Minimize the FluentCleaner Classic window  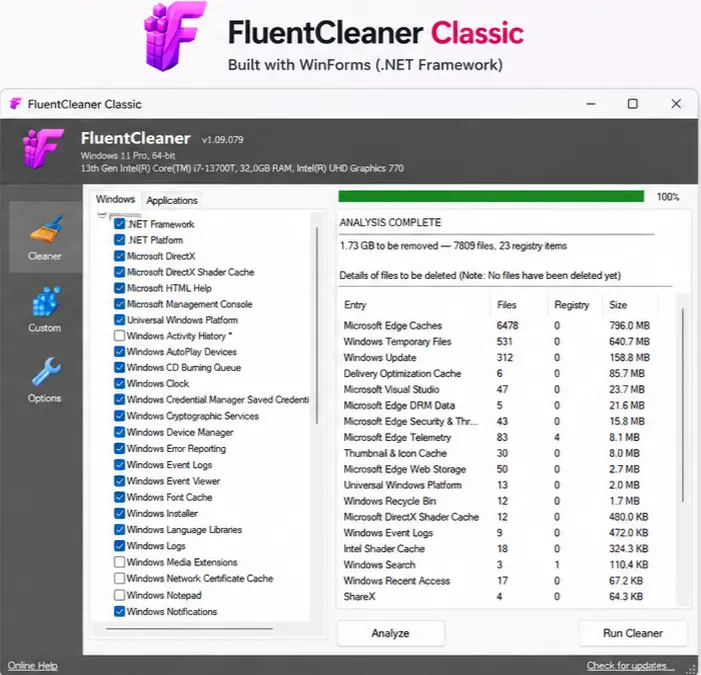click(591, 104)
